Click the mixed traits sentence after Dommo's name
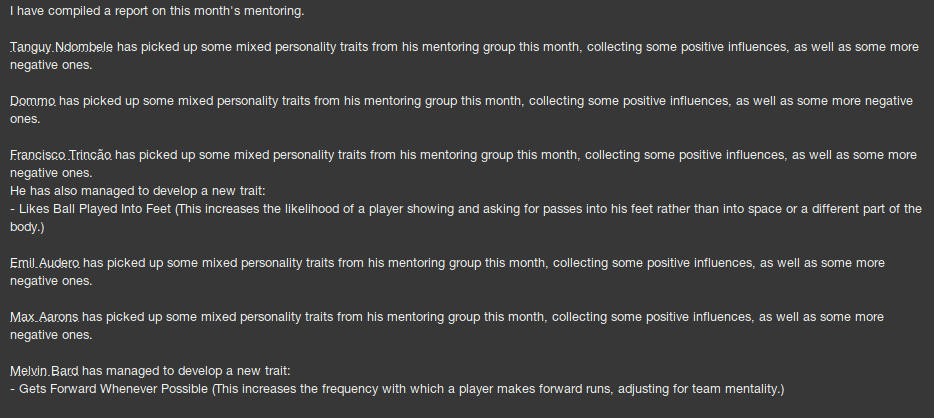Image resolution: width=934 pixels, height=418 pixels. pos(420,101)
